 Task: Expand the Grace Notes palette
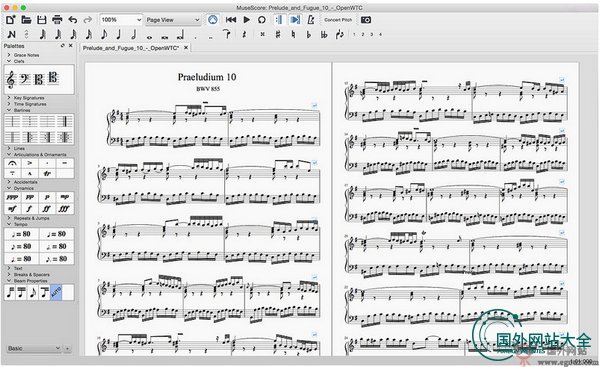pyautogui.click(x=9, y=55)
